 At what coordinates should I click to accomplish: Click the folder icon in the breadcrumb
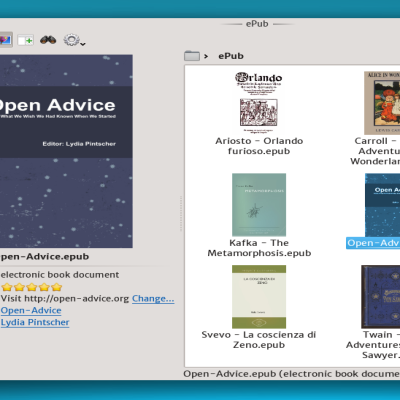click(x=192, y=56)
